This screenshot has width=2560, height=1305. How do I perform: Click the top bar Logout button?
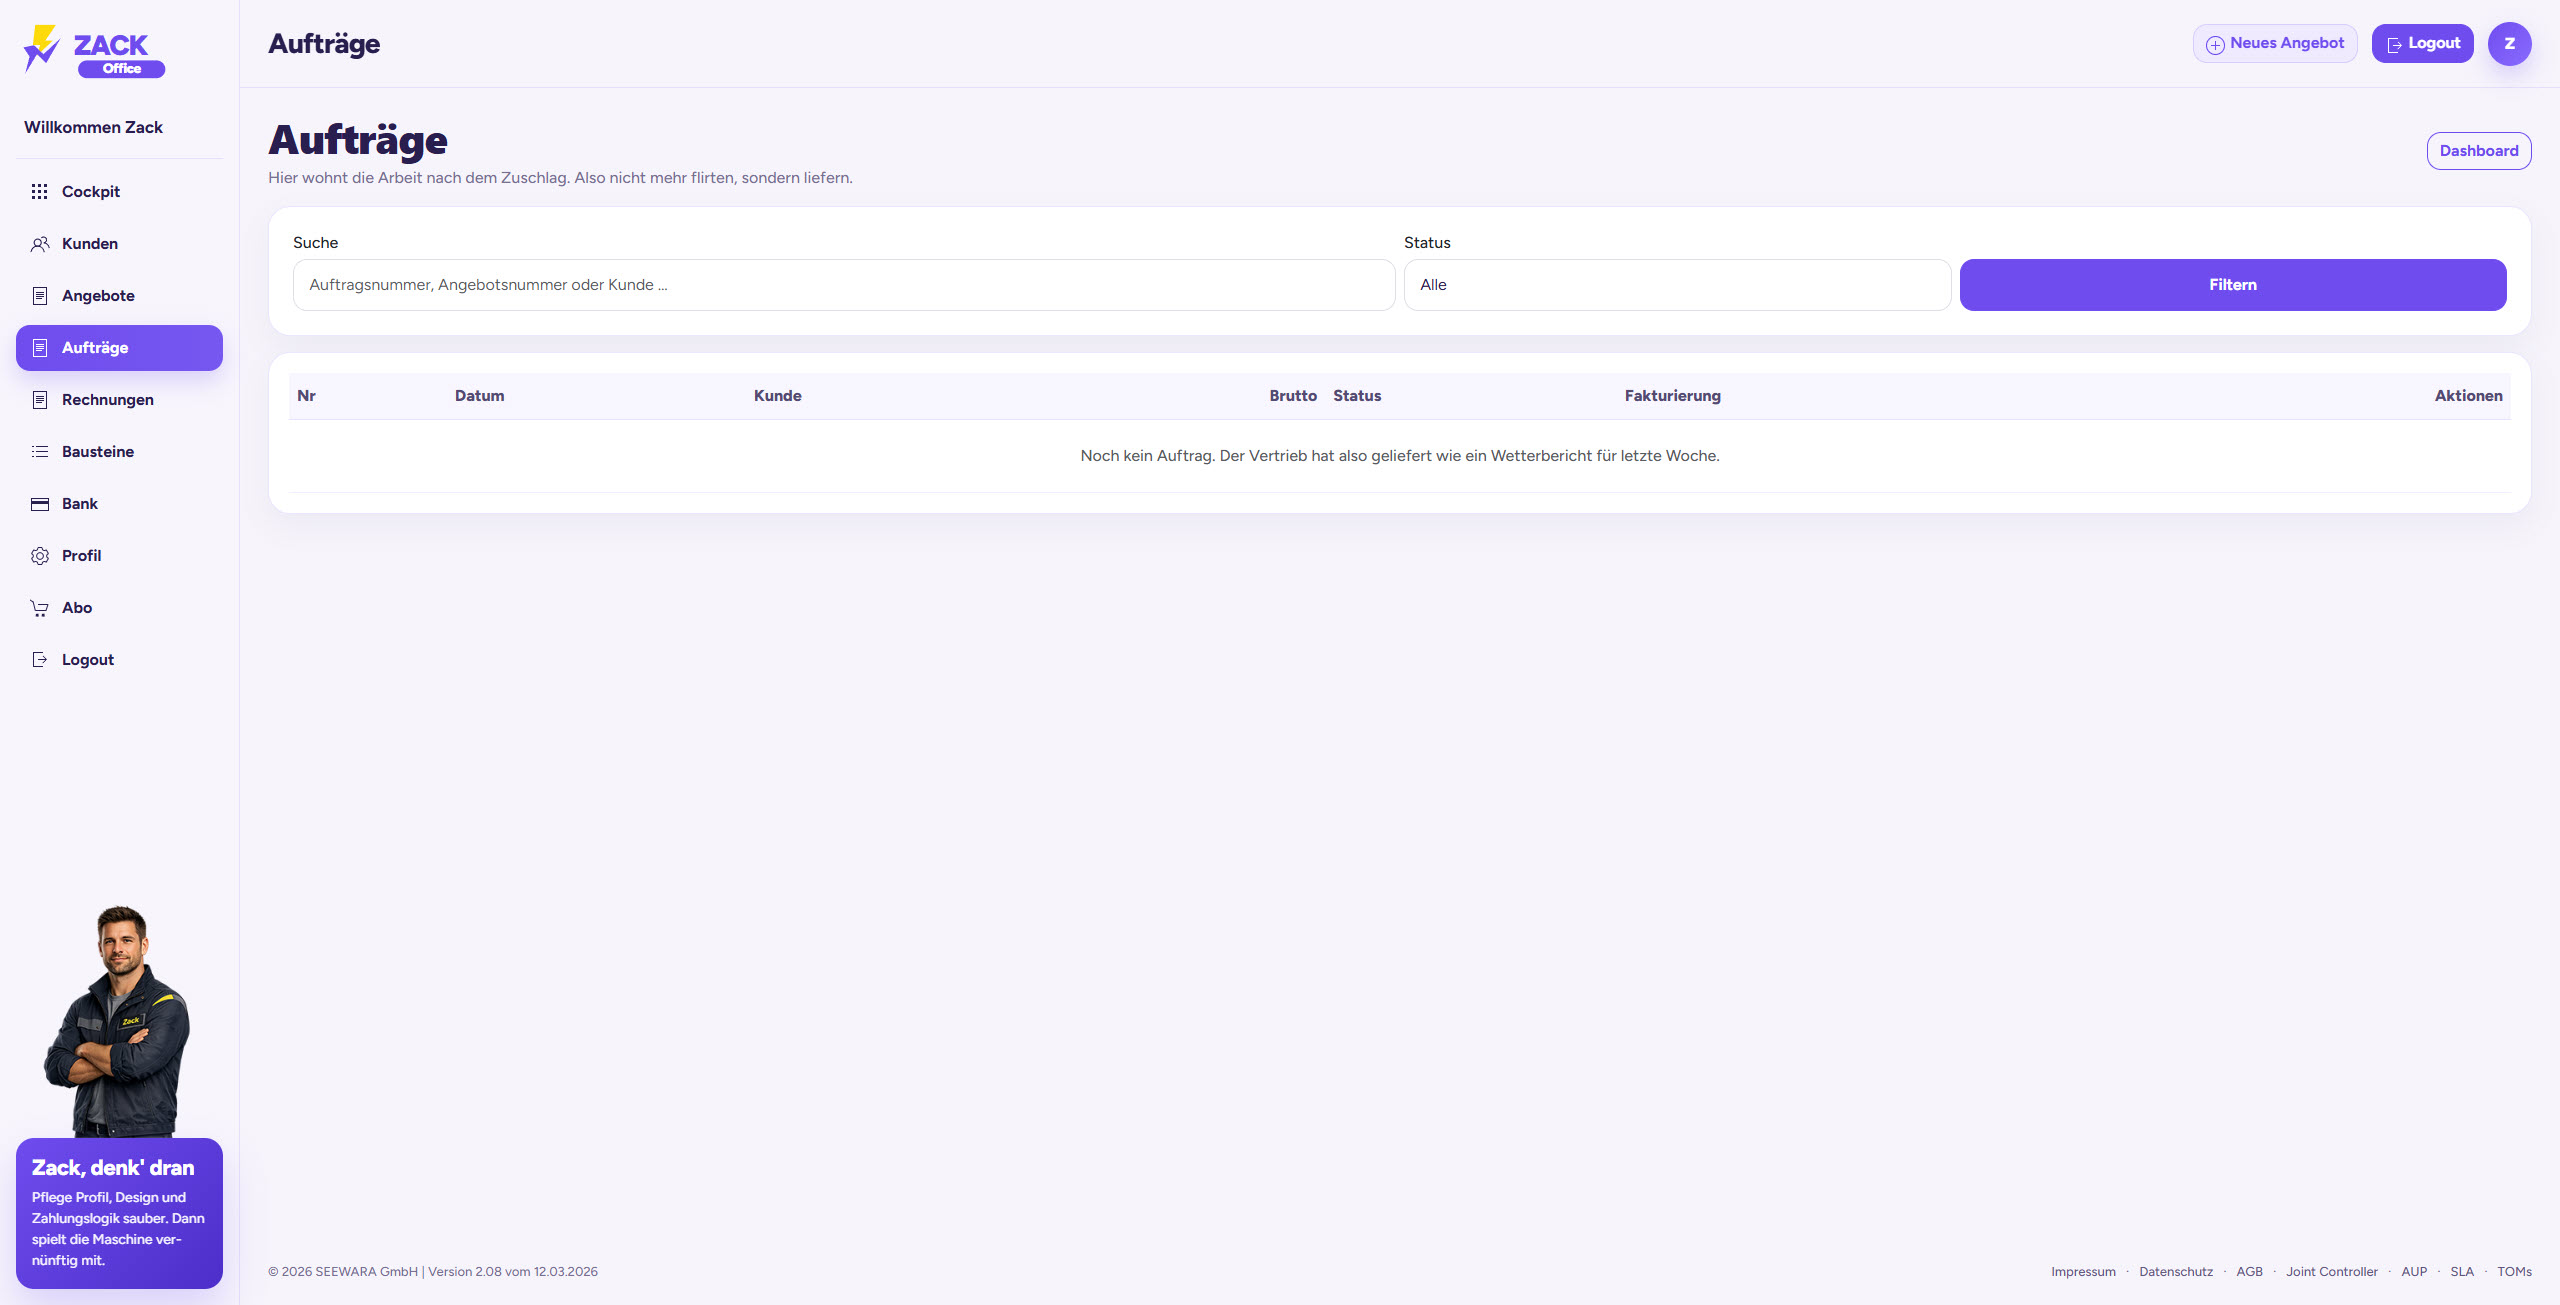[x=2422, y=44]
